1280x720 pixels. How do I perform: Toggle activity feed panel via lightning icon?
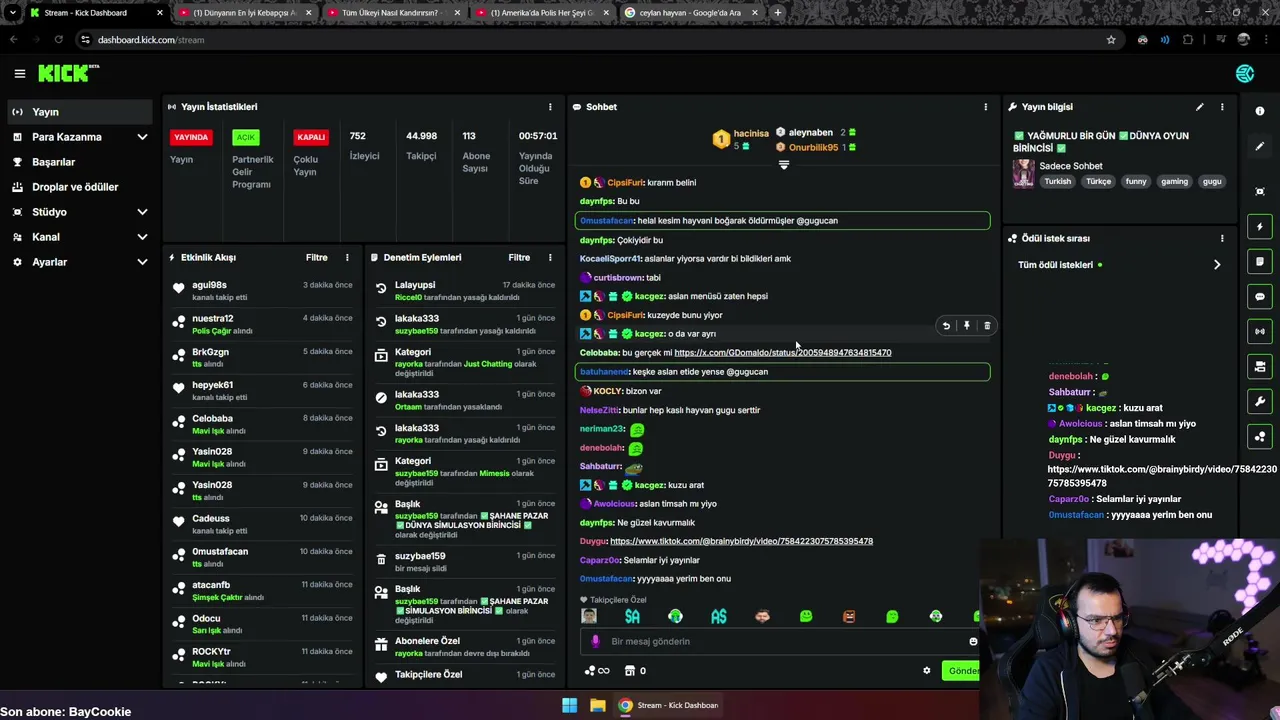click(1260, 227)
